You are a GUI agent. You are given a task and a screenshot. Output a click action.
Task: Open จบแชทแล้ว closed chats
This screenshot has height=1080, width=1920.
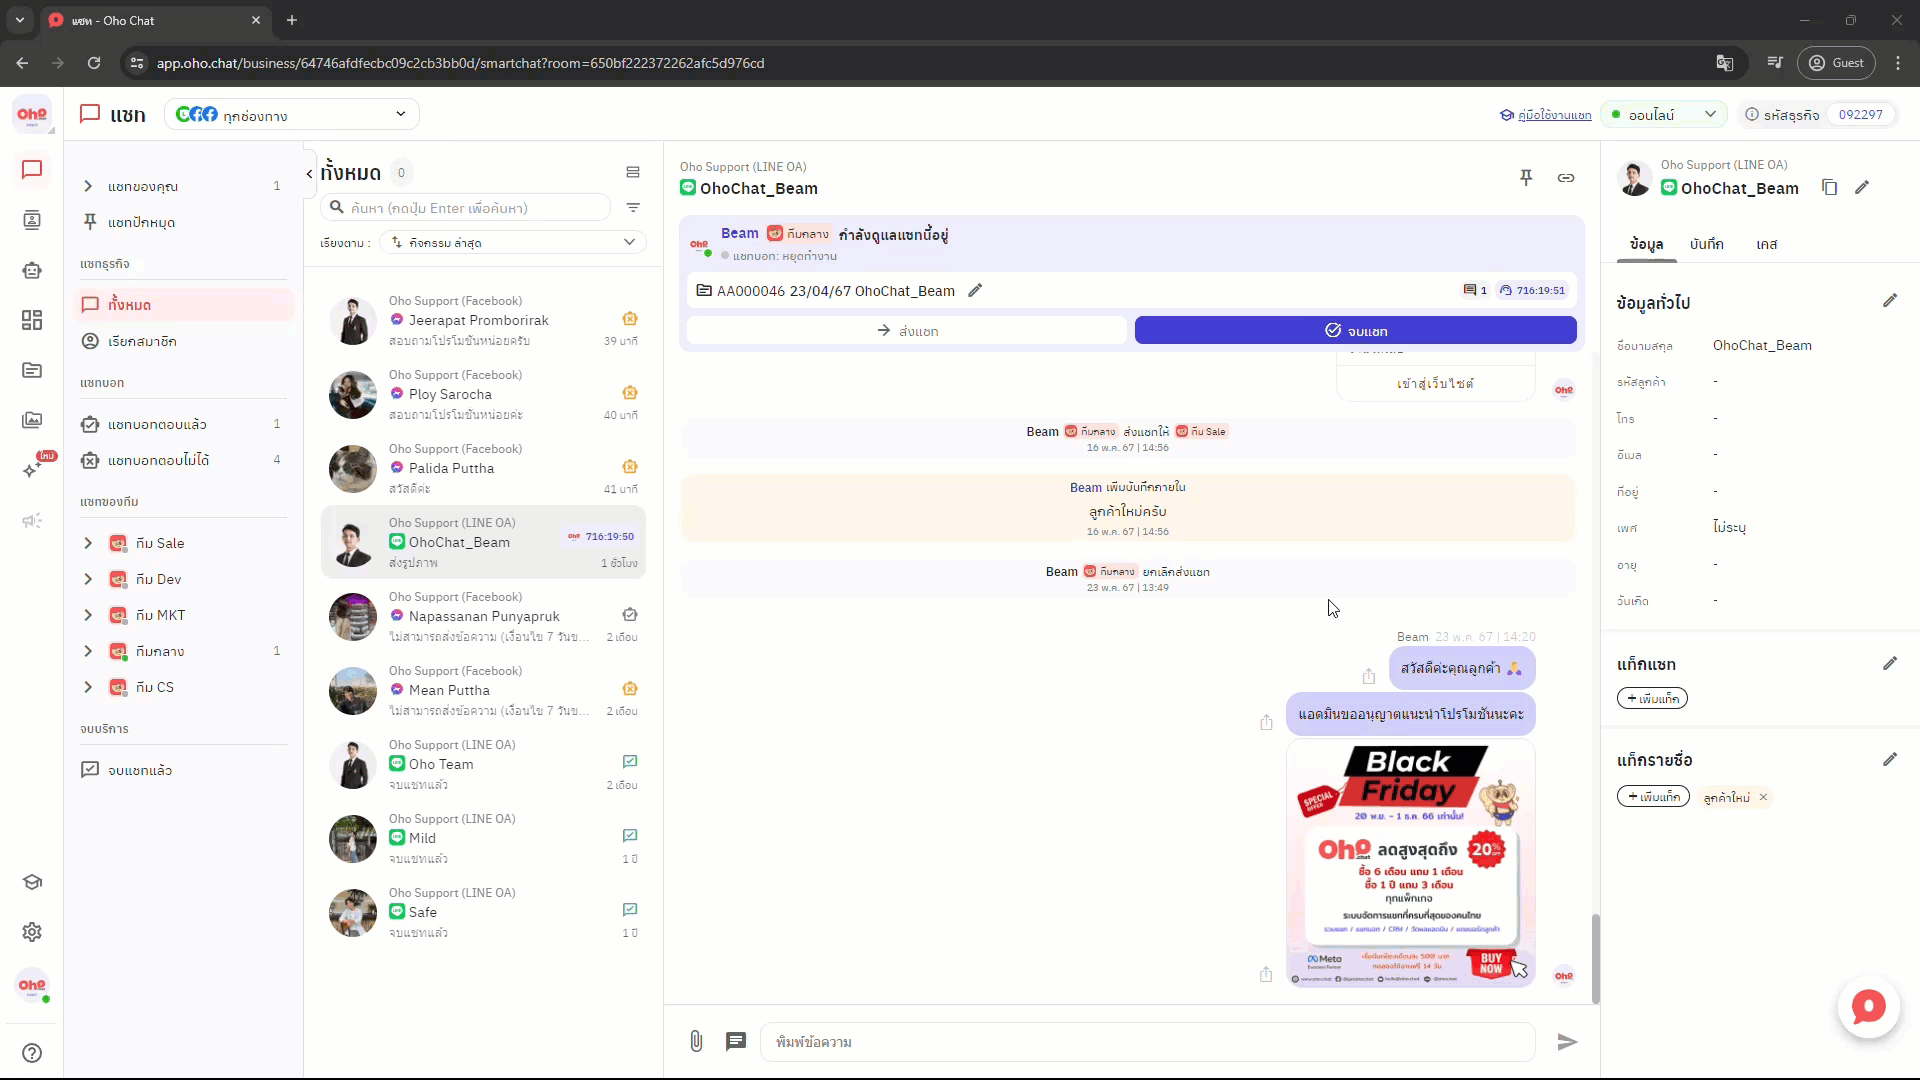184,770
